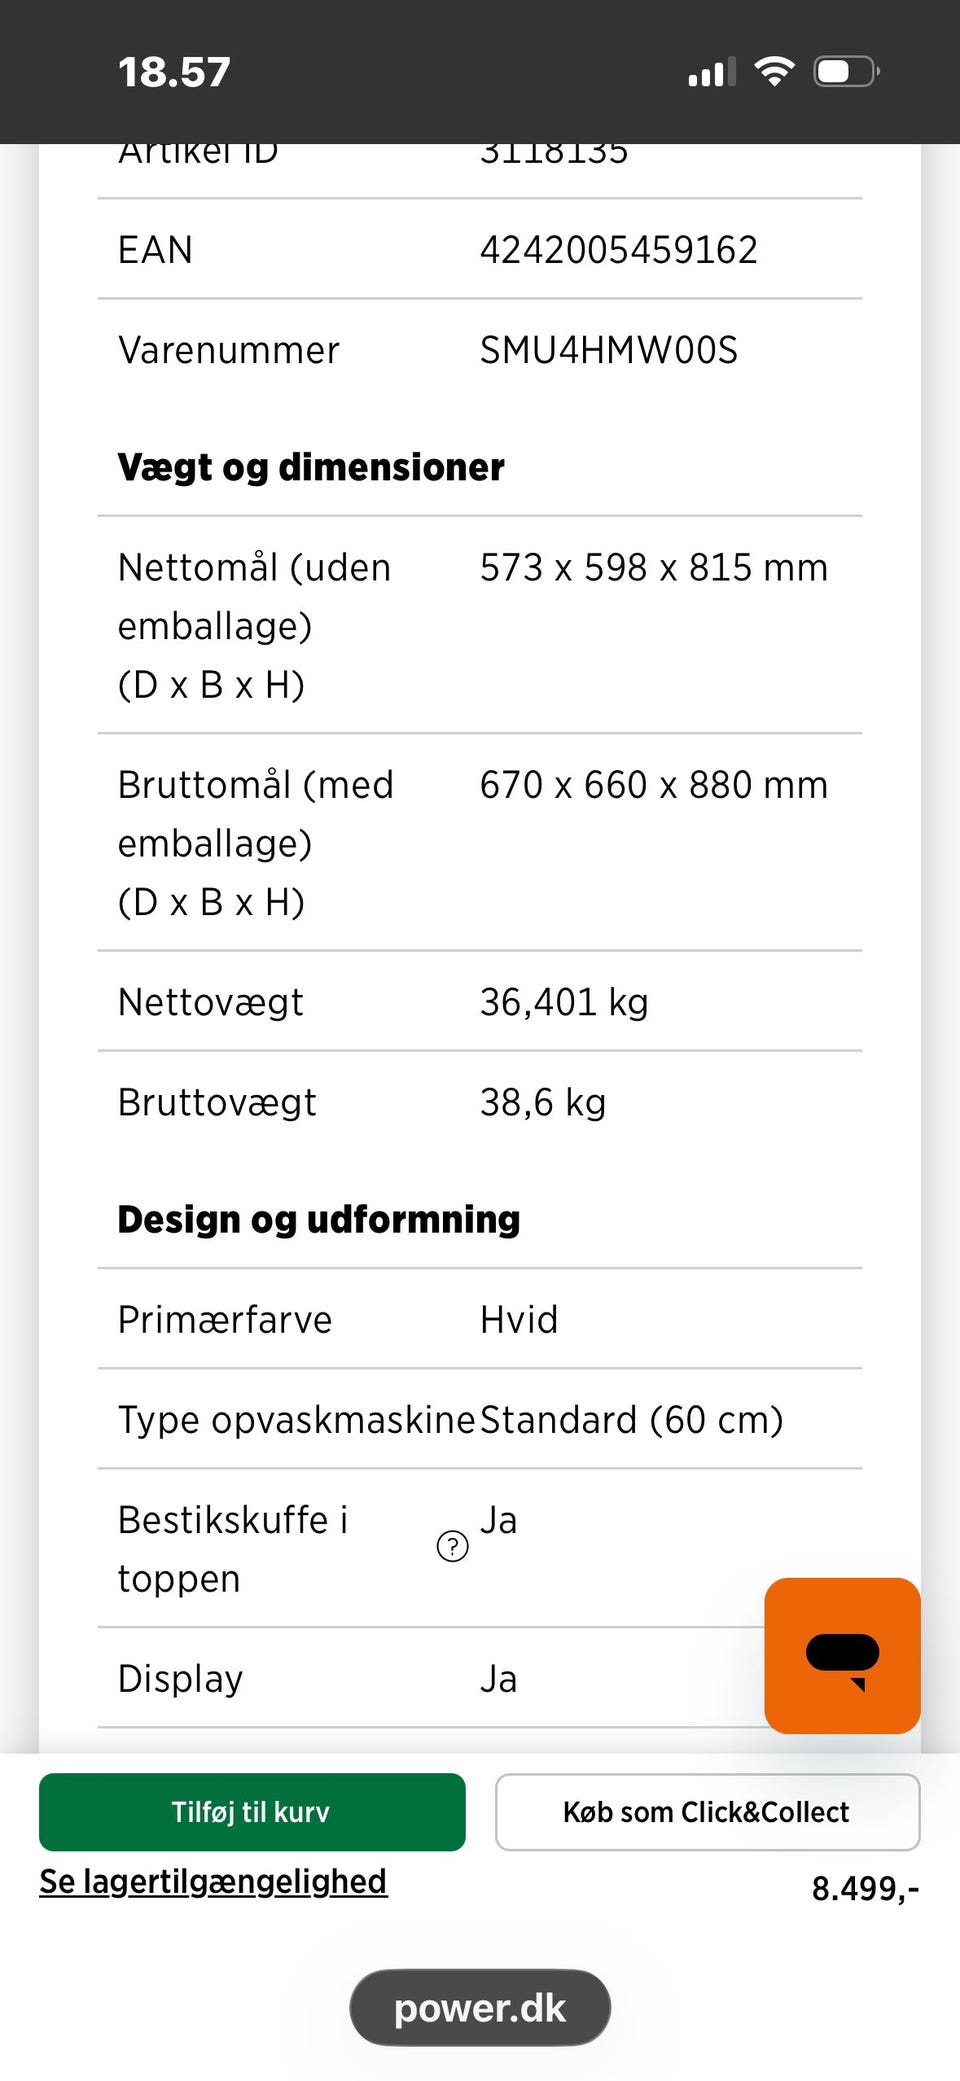Tap the Bestikskuffe i toppen help icon
This screenshot has height=2081, width=960.
point(452,1546)
